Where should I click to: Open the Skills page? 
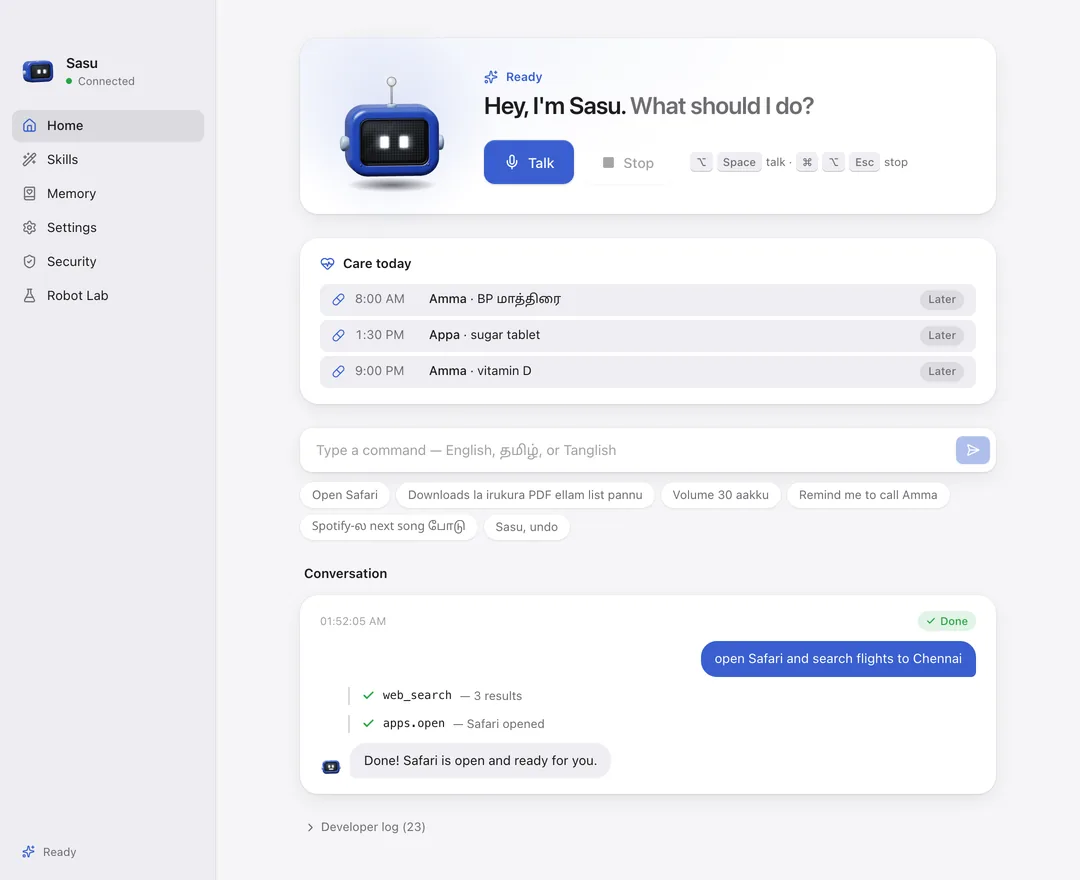pyautogui.click(x=108, y=160)
